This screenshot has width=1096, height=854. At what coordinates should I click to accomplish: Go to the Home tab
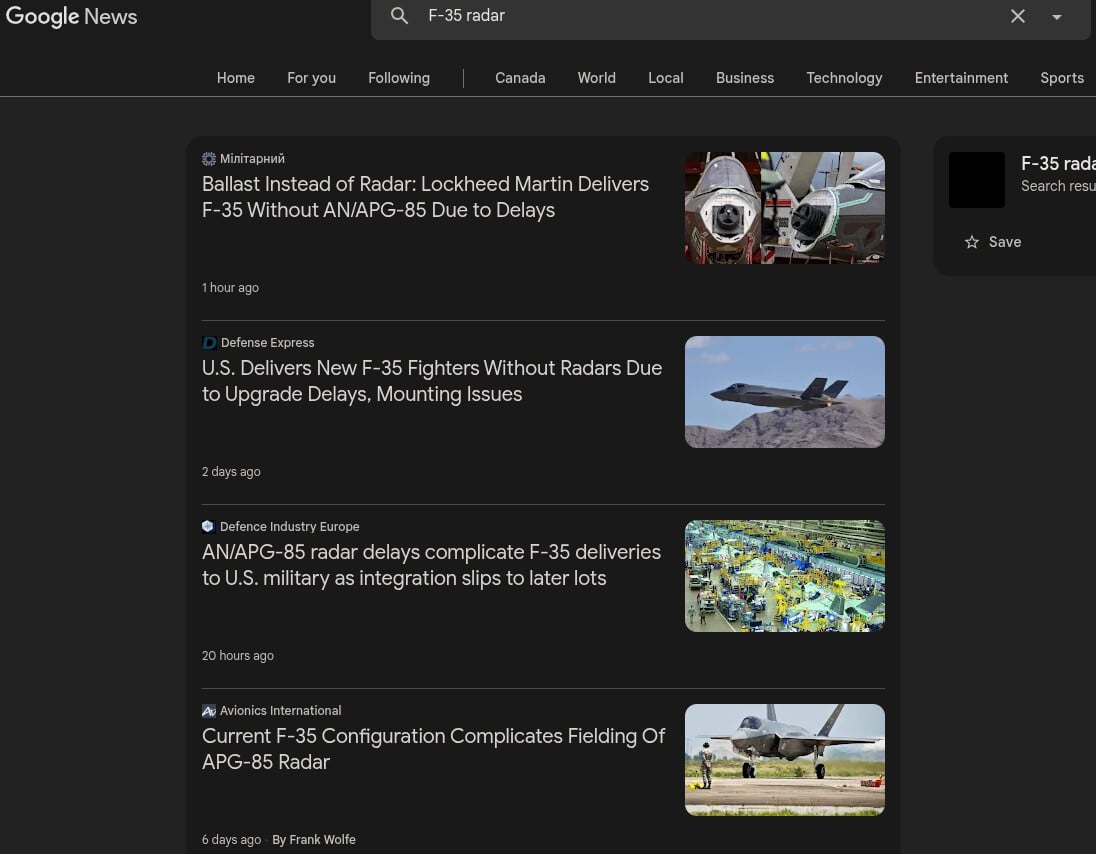236,78
